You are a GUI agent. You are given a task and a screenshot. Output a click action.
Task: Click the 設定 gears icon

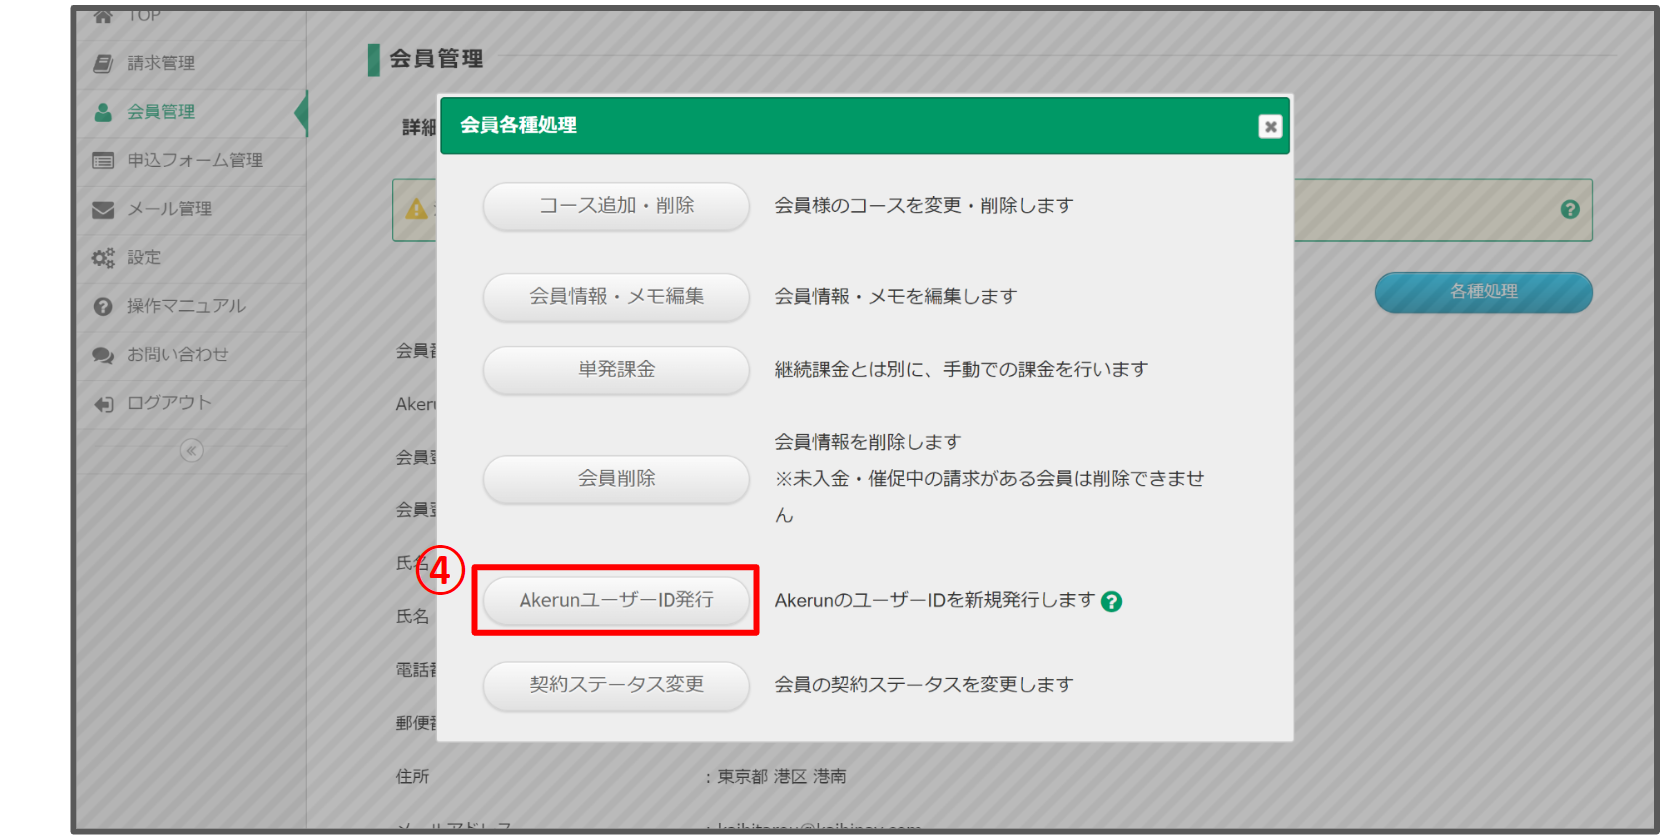pos(103,258)
